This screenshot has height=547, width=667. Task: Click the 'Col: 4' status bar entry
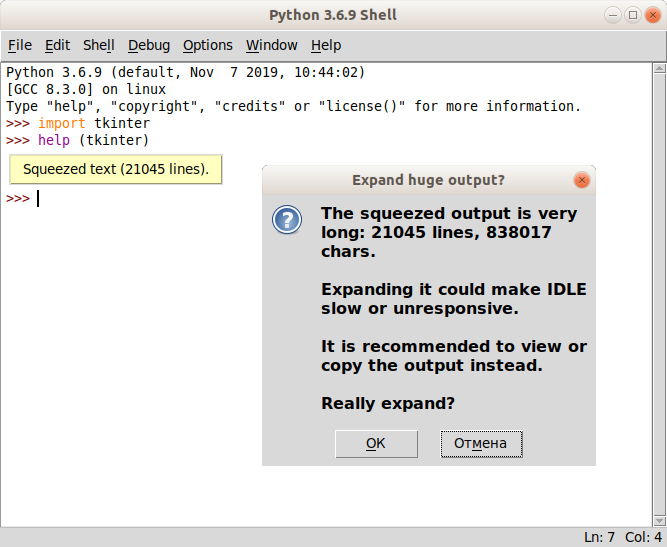pos(643,537)
